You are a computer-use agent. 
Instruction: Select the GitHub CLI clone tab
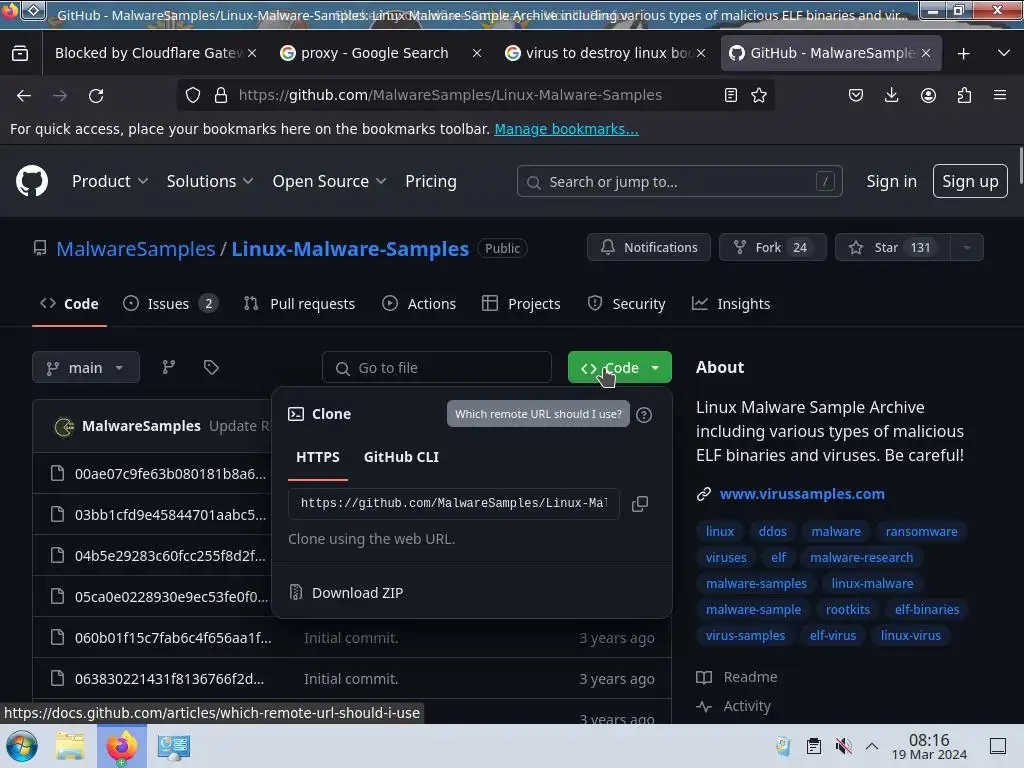(x=401, y=457)
